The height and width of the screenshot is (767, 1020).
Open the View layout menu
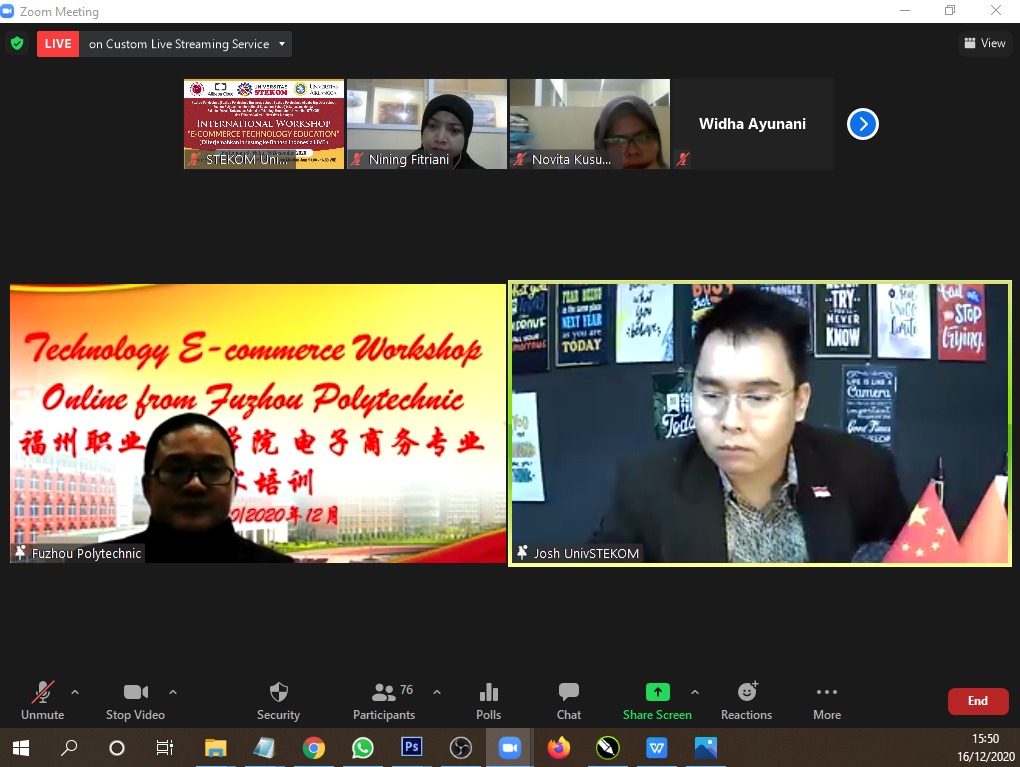pyautogui.click(x=985, y=43)
